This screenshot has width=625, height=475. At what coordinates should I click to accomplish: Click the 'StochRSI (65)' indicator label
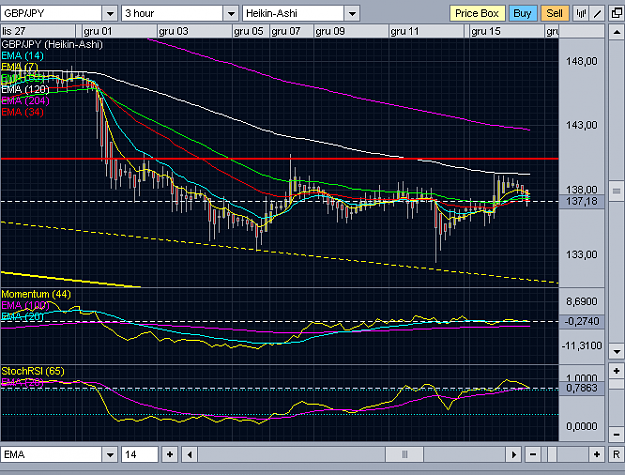pos(33,371)
